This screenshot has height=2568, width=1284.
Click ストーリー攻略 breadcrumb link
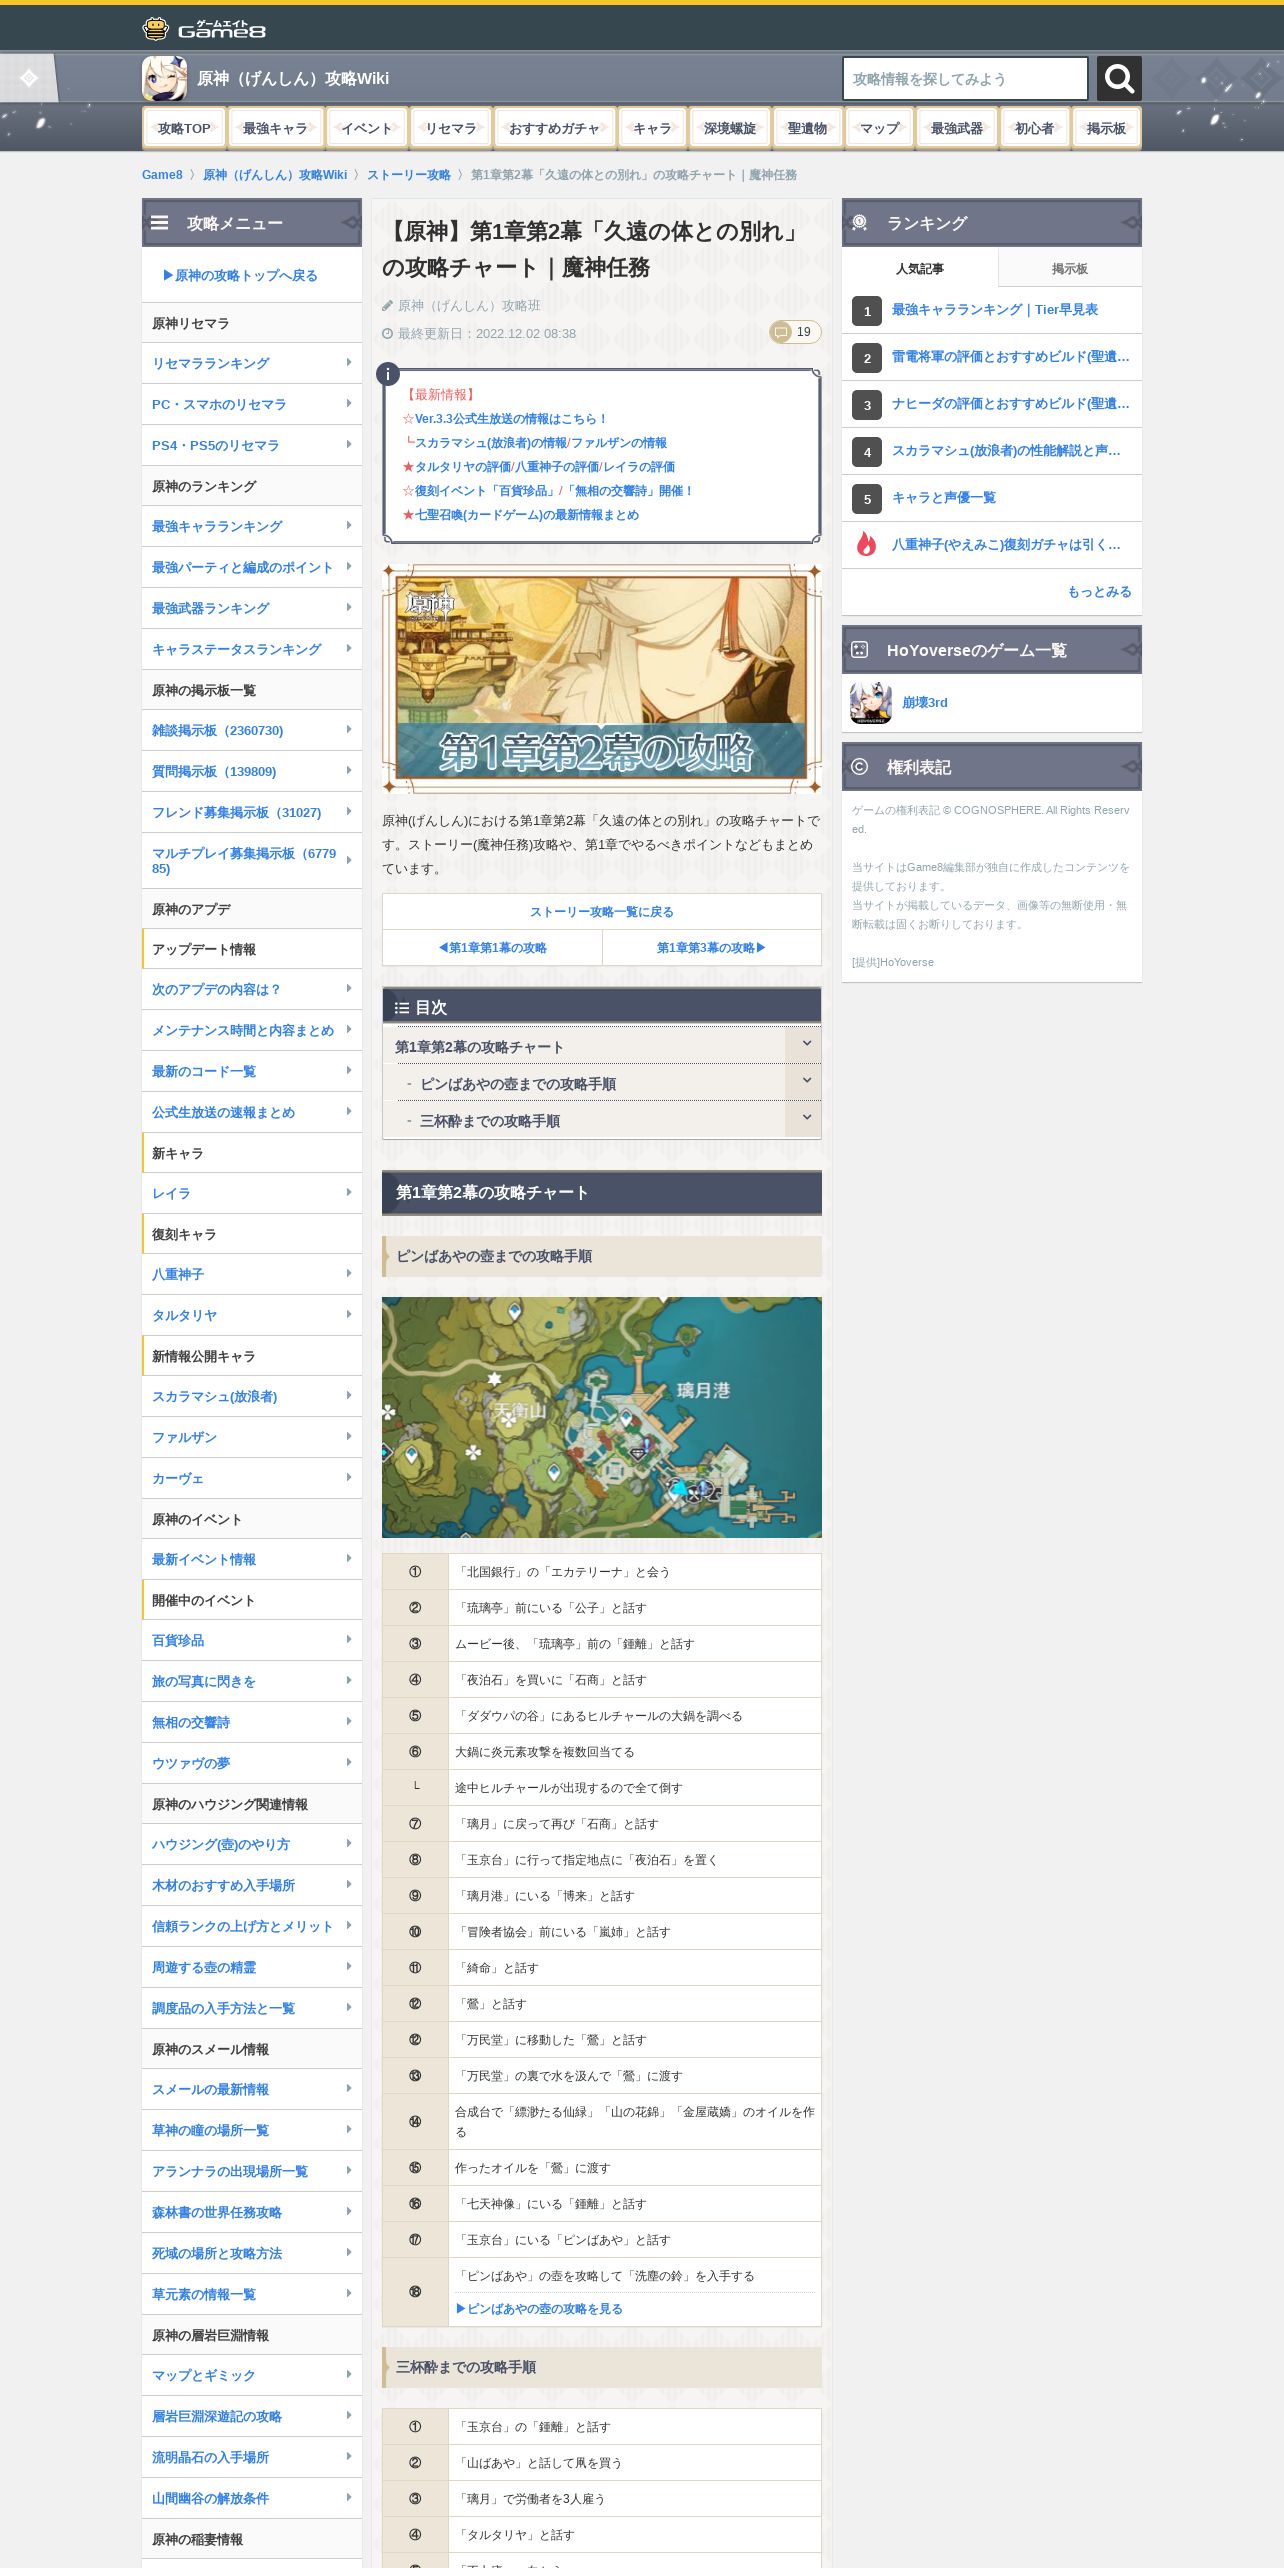click(409, 175)
